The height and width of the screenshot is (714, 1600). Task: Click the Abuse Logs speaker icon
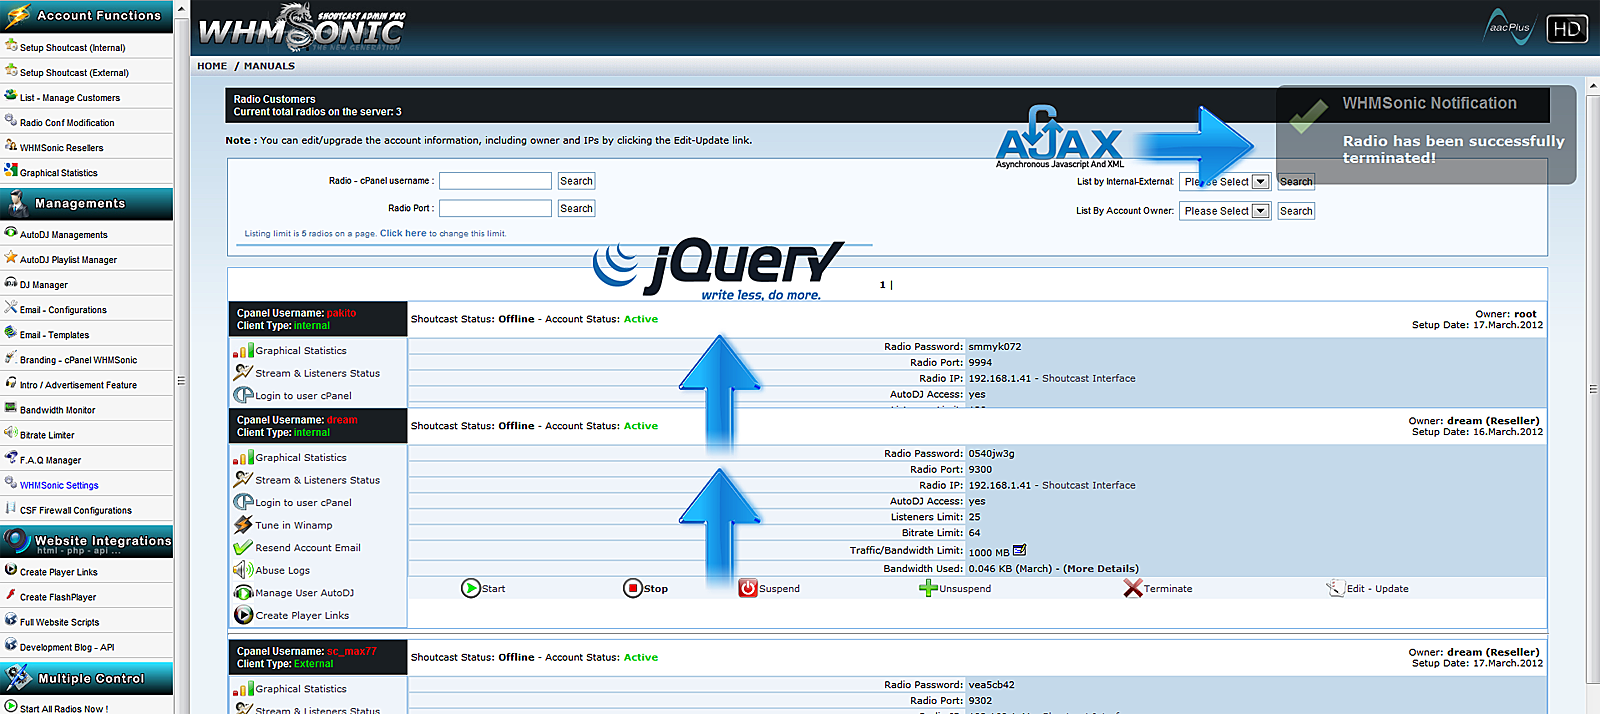tap(243, 570)
